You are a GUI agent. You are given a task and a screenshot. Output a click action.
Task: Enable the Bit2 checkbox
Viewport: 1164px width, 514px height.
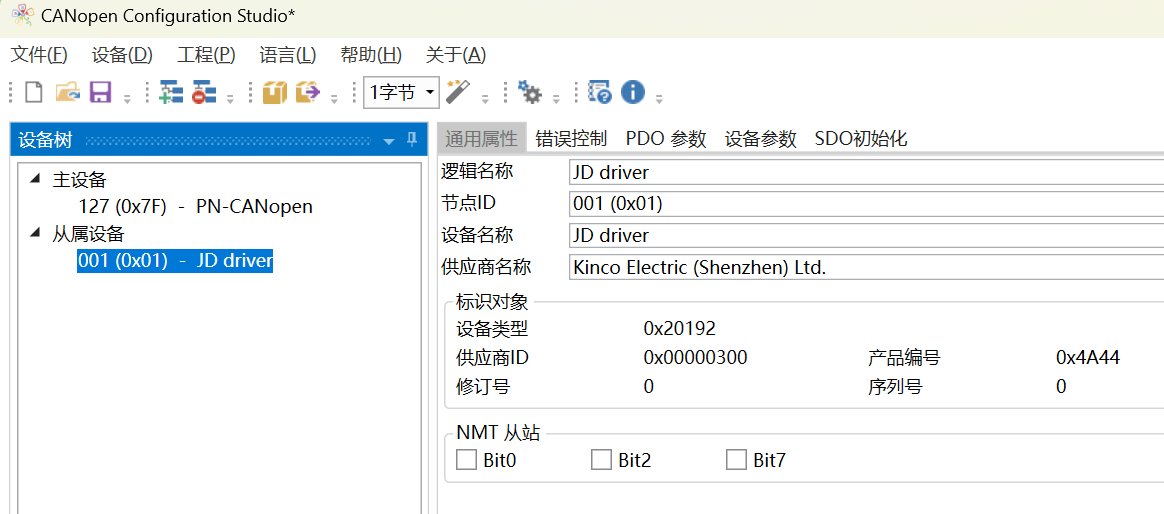tap(601, 460)
